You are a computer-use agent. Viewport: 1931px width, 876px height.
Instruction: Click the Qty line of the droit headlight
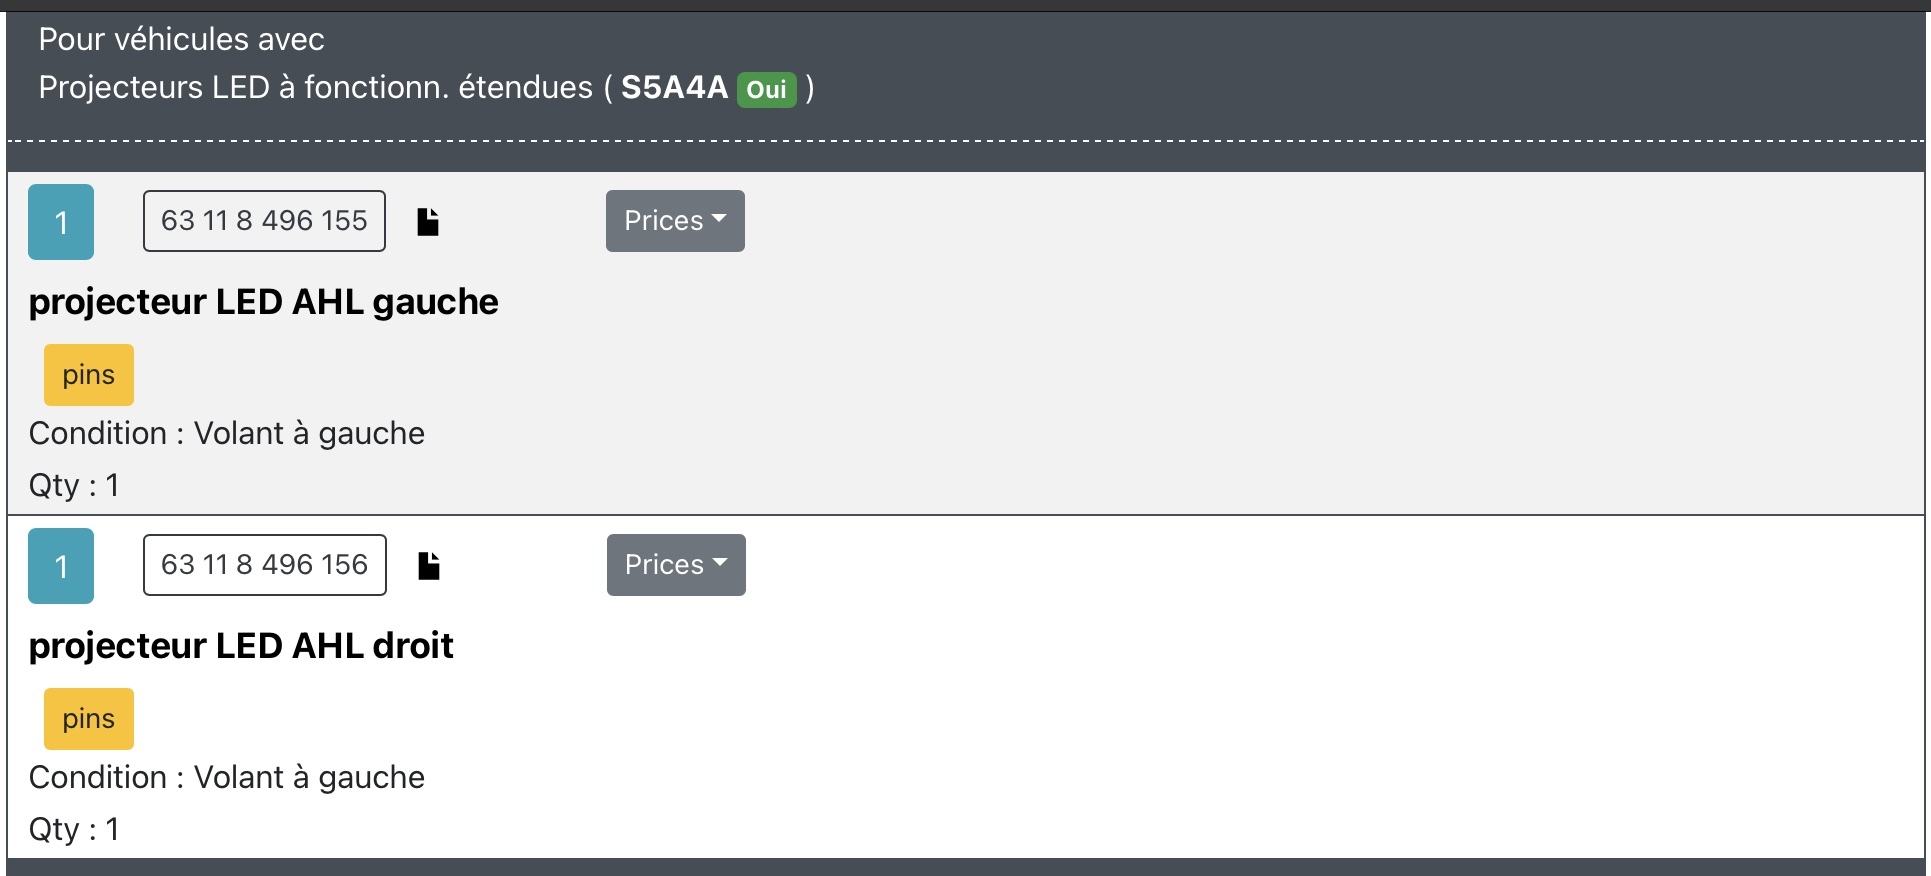pos(74,829)
